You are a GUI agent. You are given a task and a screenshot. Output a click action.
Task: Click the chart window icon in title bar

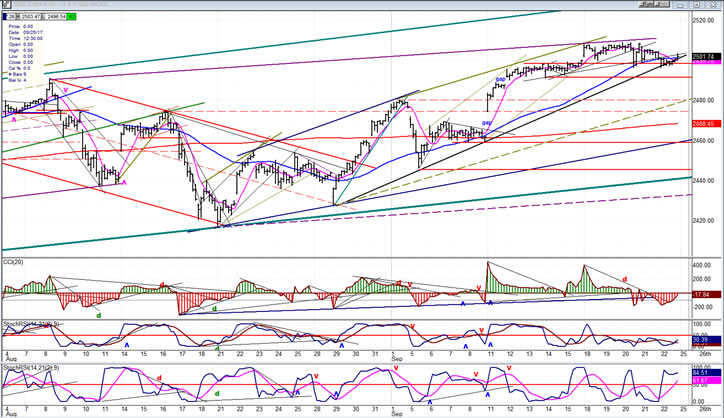tap(5, 4)
